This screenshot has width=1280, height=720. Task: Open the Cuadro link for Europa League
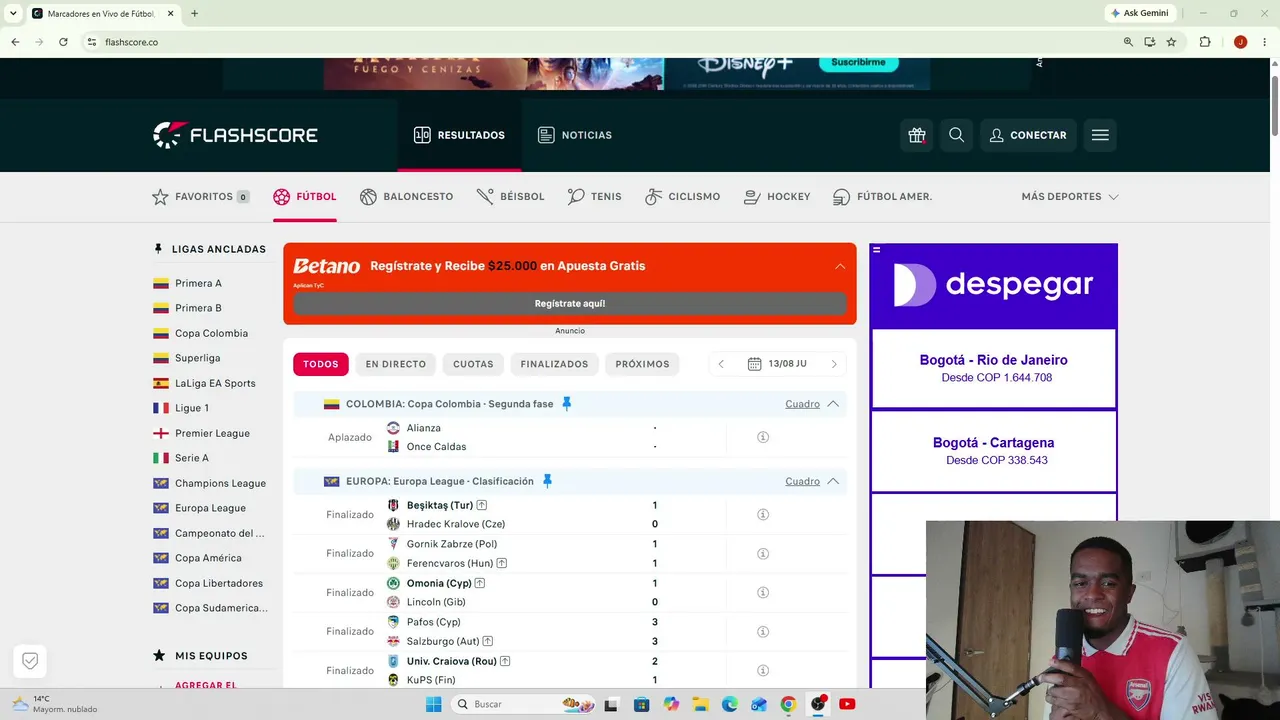(802, 481)
